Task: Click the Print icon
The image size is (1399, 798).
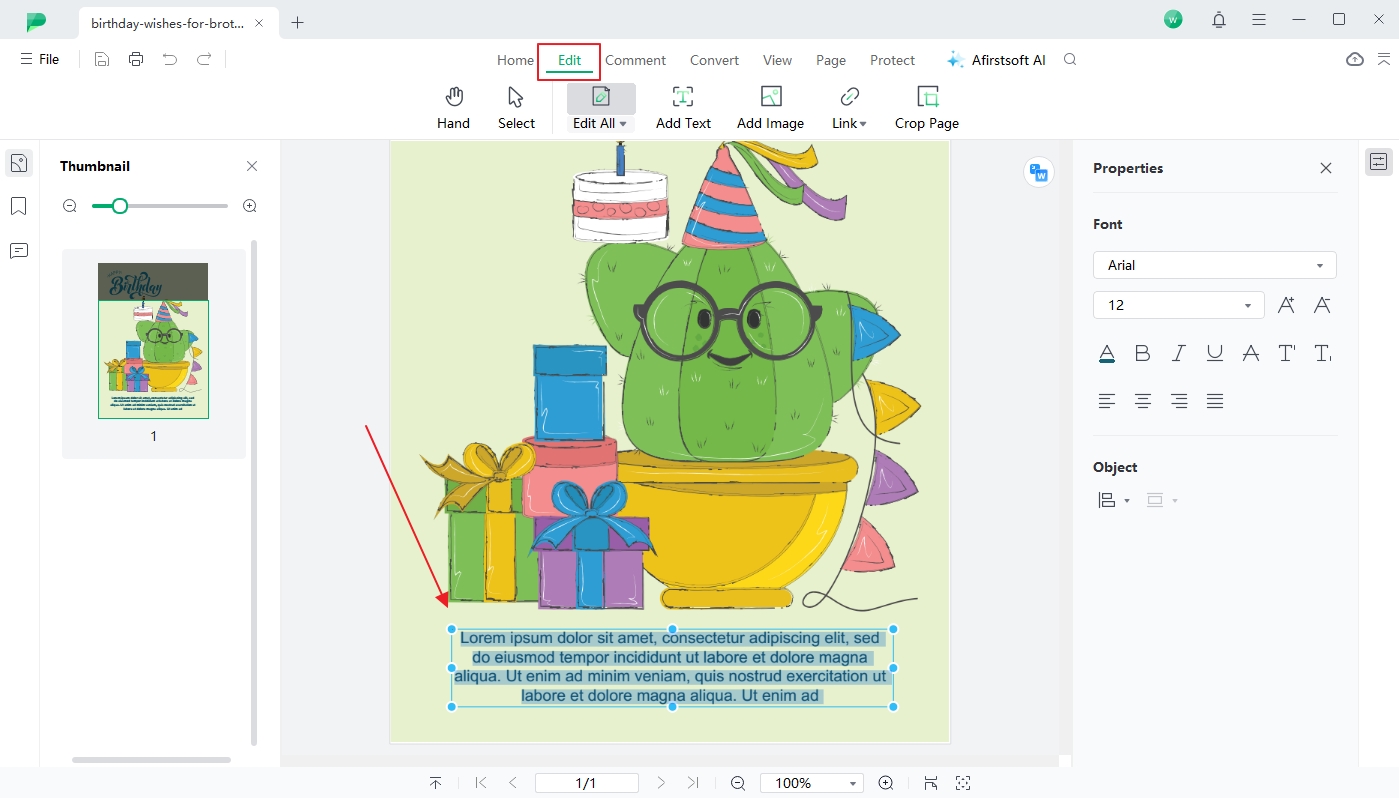Action: pos(136,59)
